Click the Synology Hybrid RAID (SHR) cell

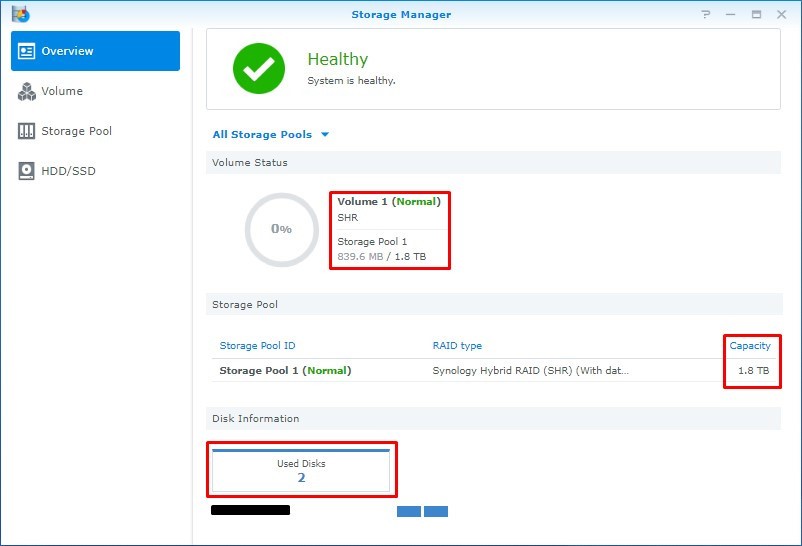(530, 370)
